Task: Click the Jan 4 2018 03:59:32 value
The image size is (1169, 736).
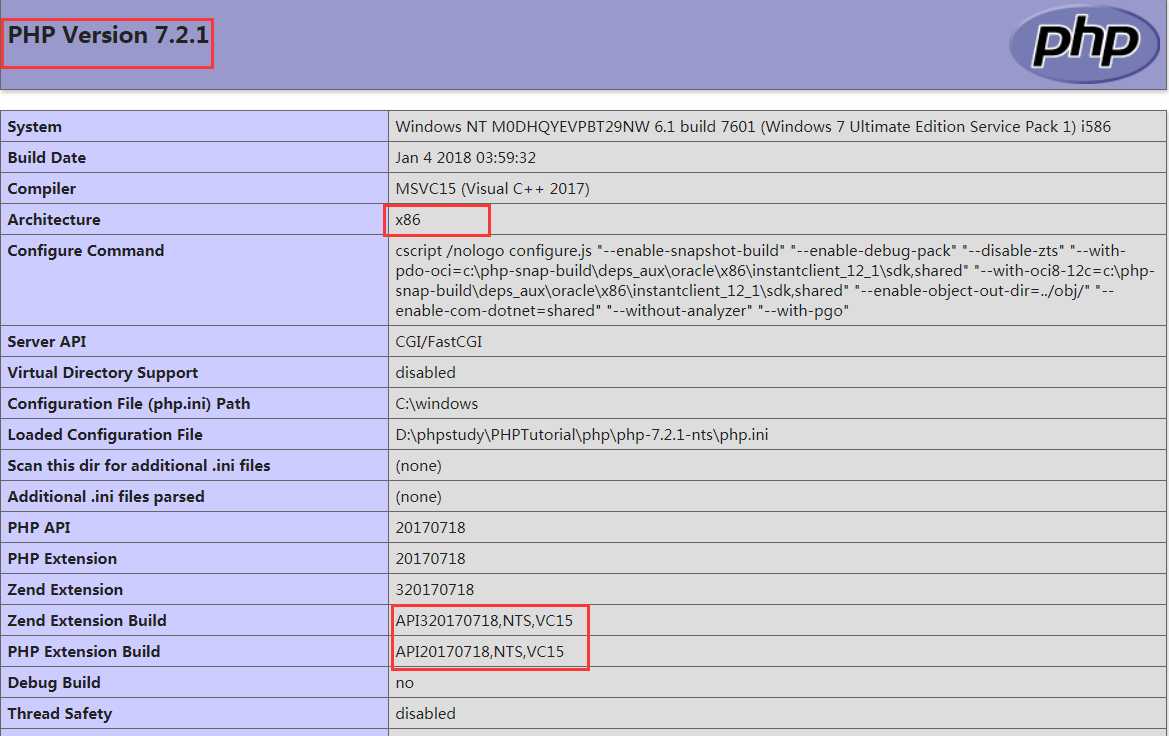Action: (465, 157)
